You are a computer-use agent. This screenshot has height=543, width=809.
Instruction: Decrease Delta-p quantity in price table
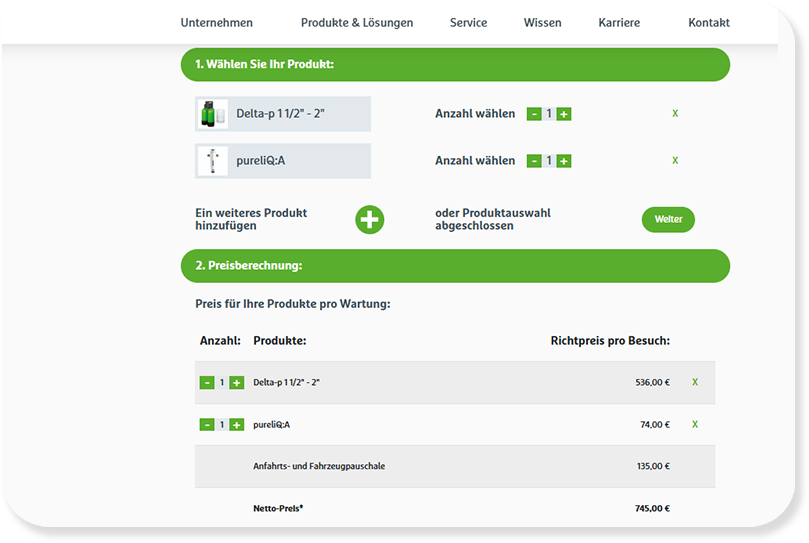pos(207,383)
